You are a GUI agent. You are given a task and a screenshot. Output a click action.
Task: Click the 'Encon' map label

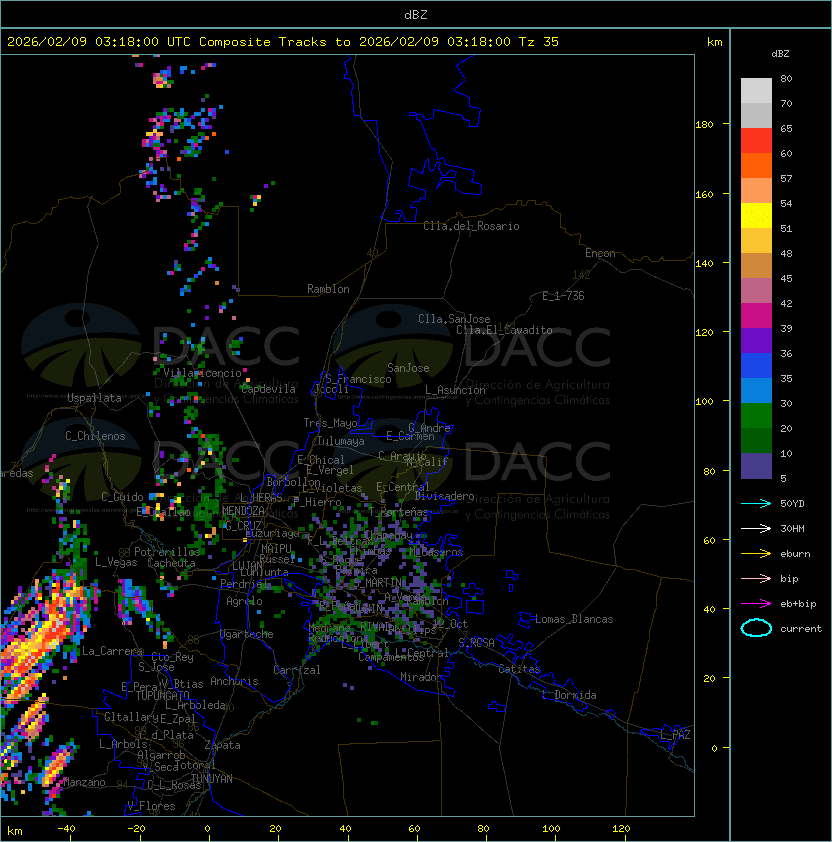pos(600,253)
